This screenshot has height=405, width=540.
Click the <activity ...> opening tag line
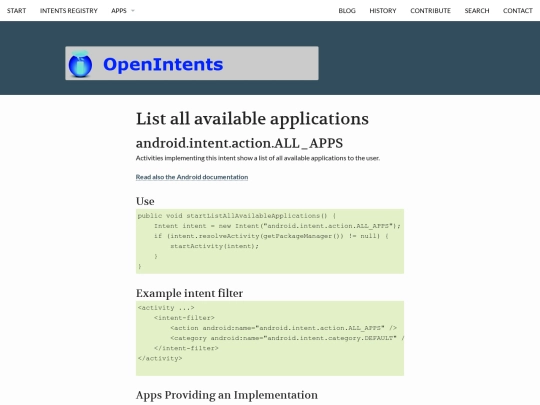166,308
